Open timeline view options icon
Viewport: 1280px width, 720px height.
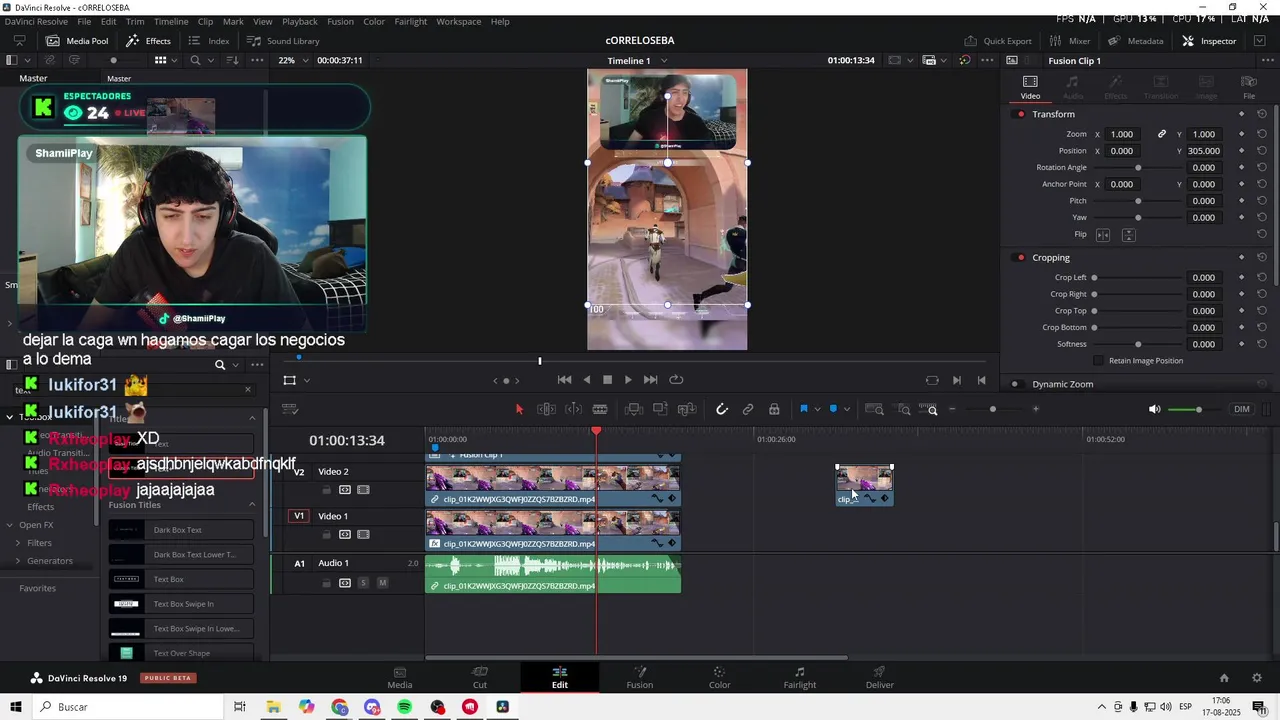point(290,409)
